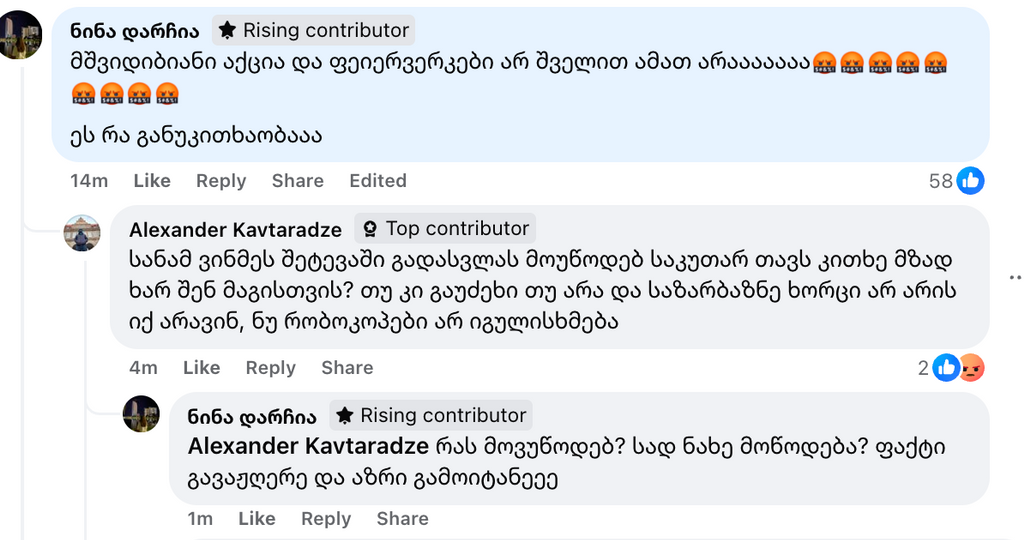This screenshot has width=1024, height=540.
Task: Reply to Alexander Kavtaradze's comment
Action: 270,368
